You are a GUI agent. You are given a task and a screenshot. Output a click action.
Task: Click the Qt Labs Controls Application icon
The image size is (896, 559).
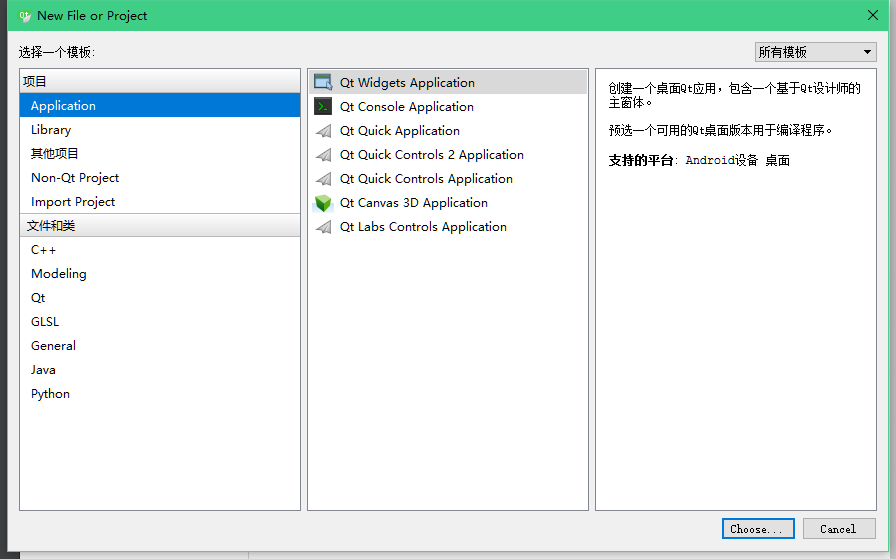pyautogui.click(x=323, y=227)
